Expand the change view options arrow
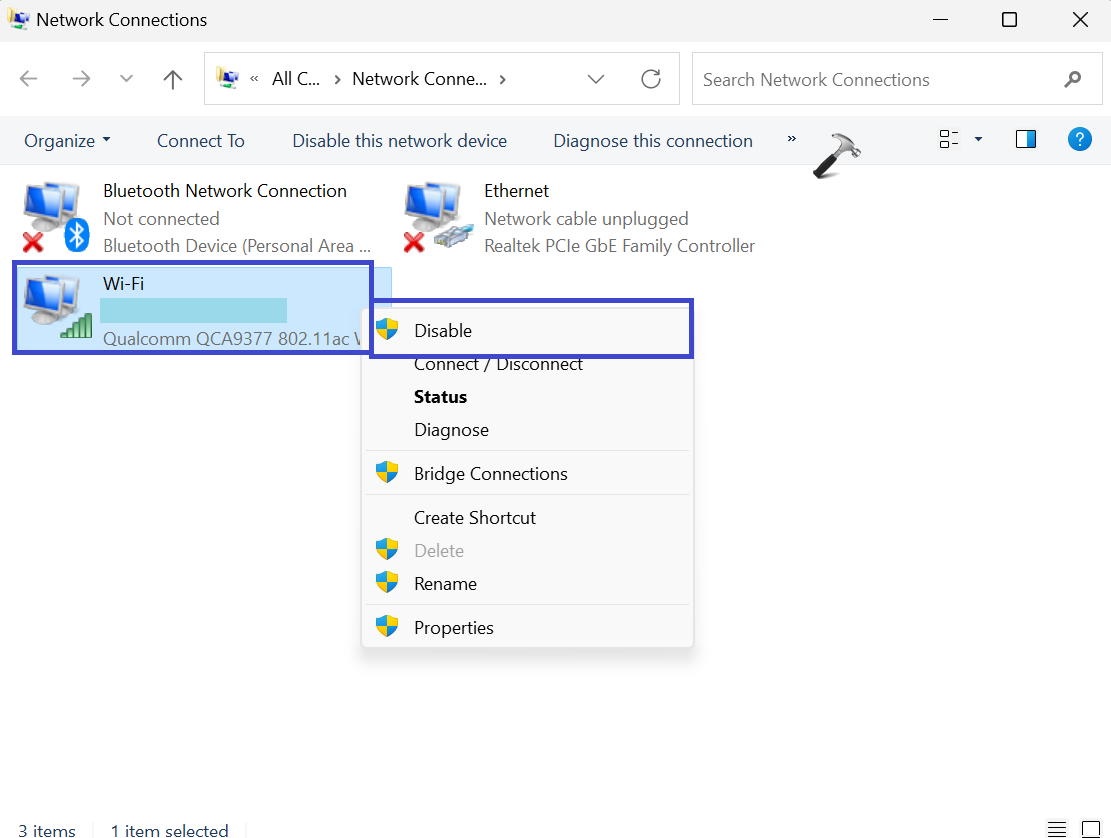Image resolution: width=1111 pixels, height=838 pixels. point(978,140)
